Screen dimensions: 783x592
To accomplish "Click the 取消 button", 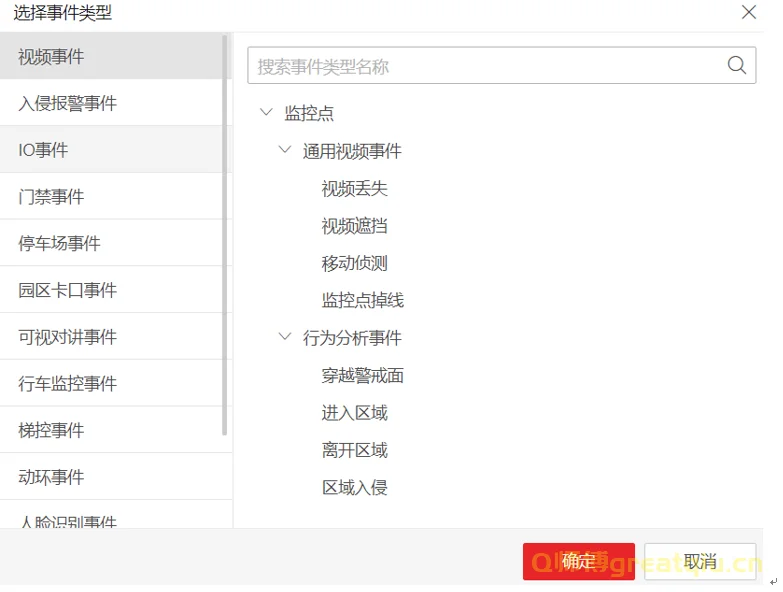I will 700,561.
